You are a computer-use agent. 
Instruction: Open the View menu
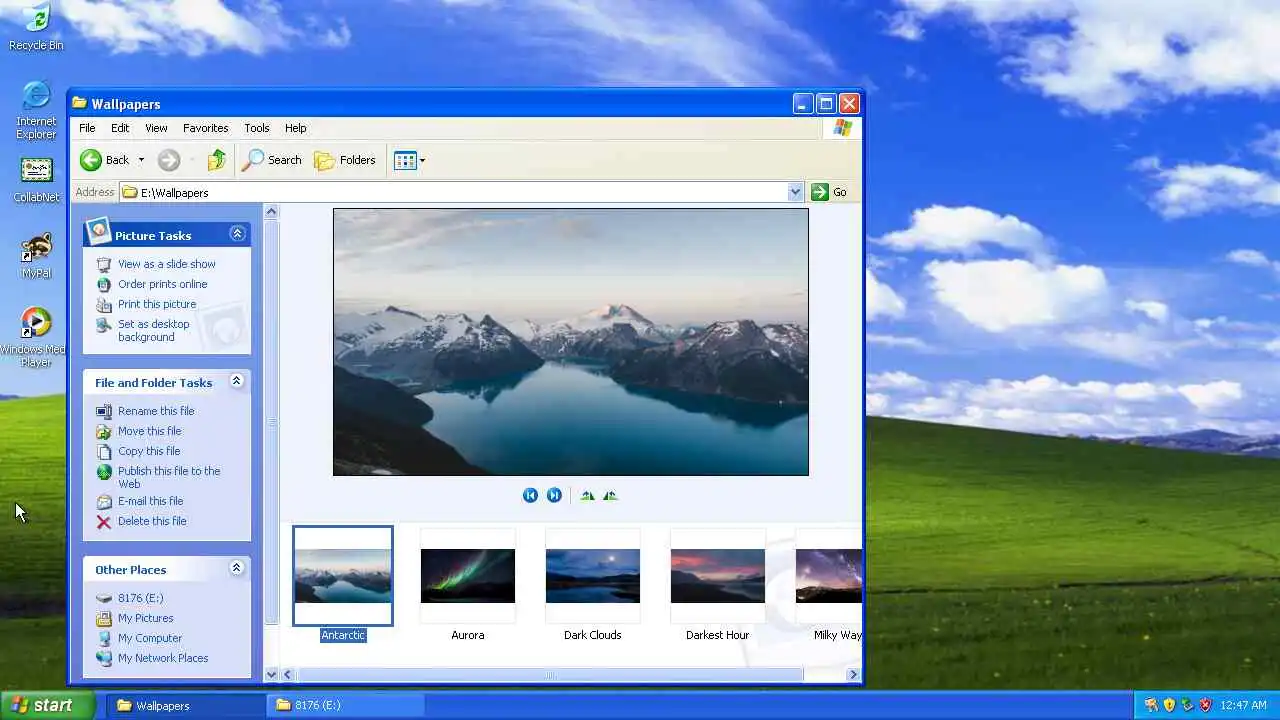click(156, 128)
